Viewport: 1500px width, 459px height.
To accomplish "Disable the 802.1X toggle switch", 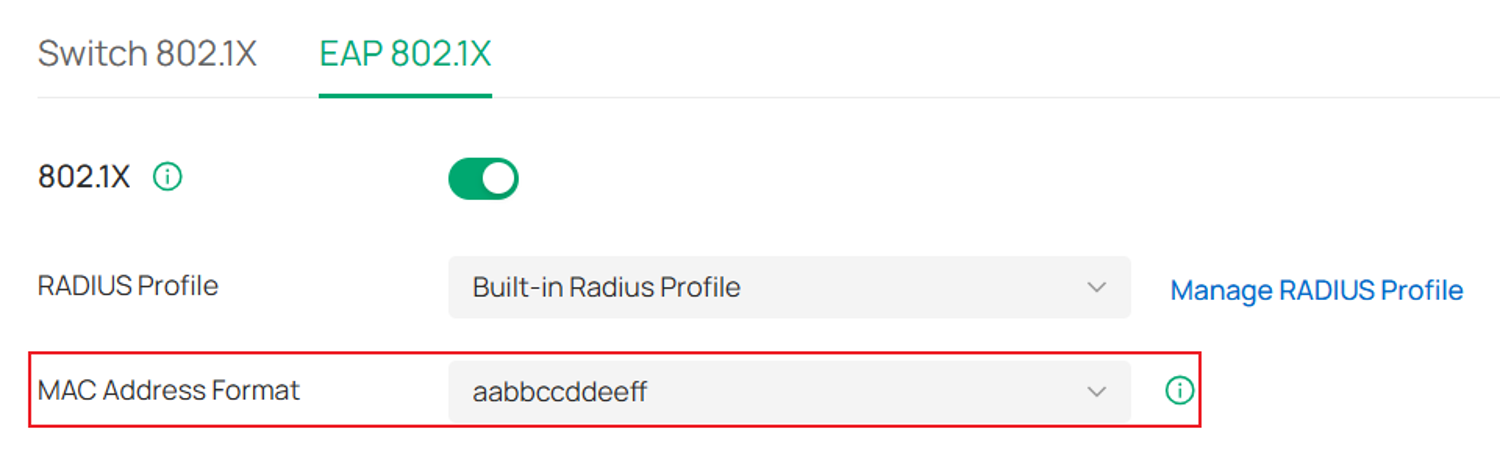I will point(483,178).
